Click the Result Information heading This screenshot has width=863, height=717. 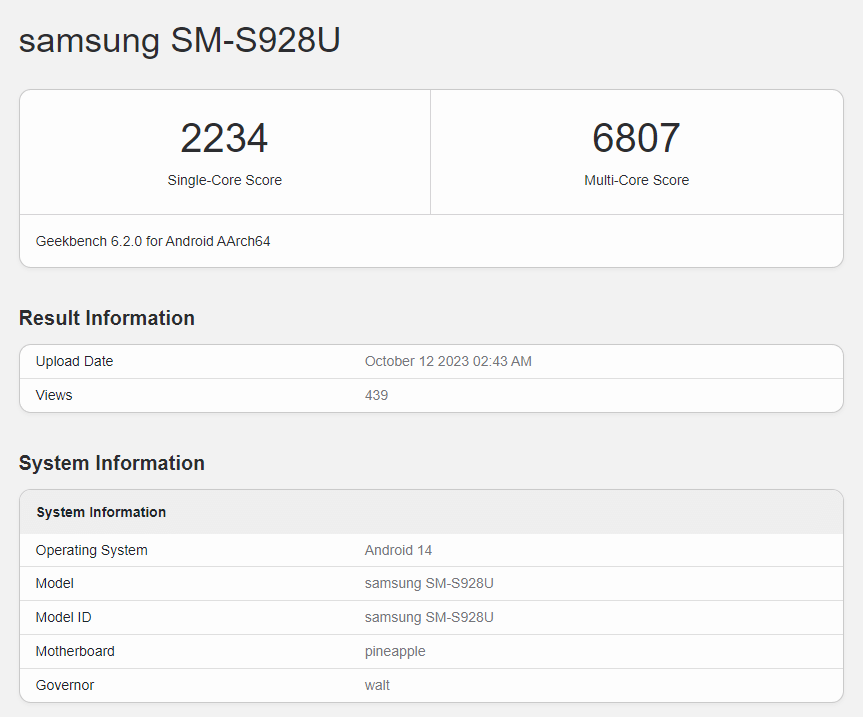107,318
